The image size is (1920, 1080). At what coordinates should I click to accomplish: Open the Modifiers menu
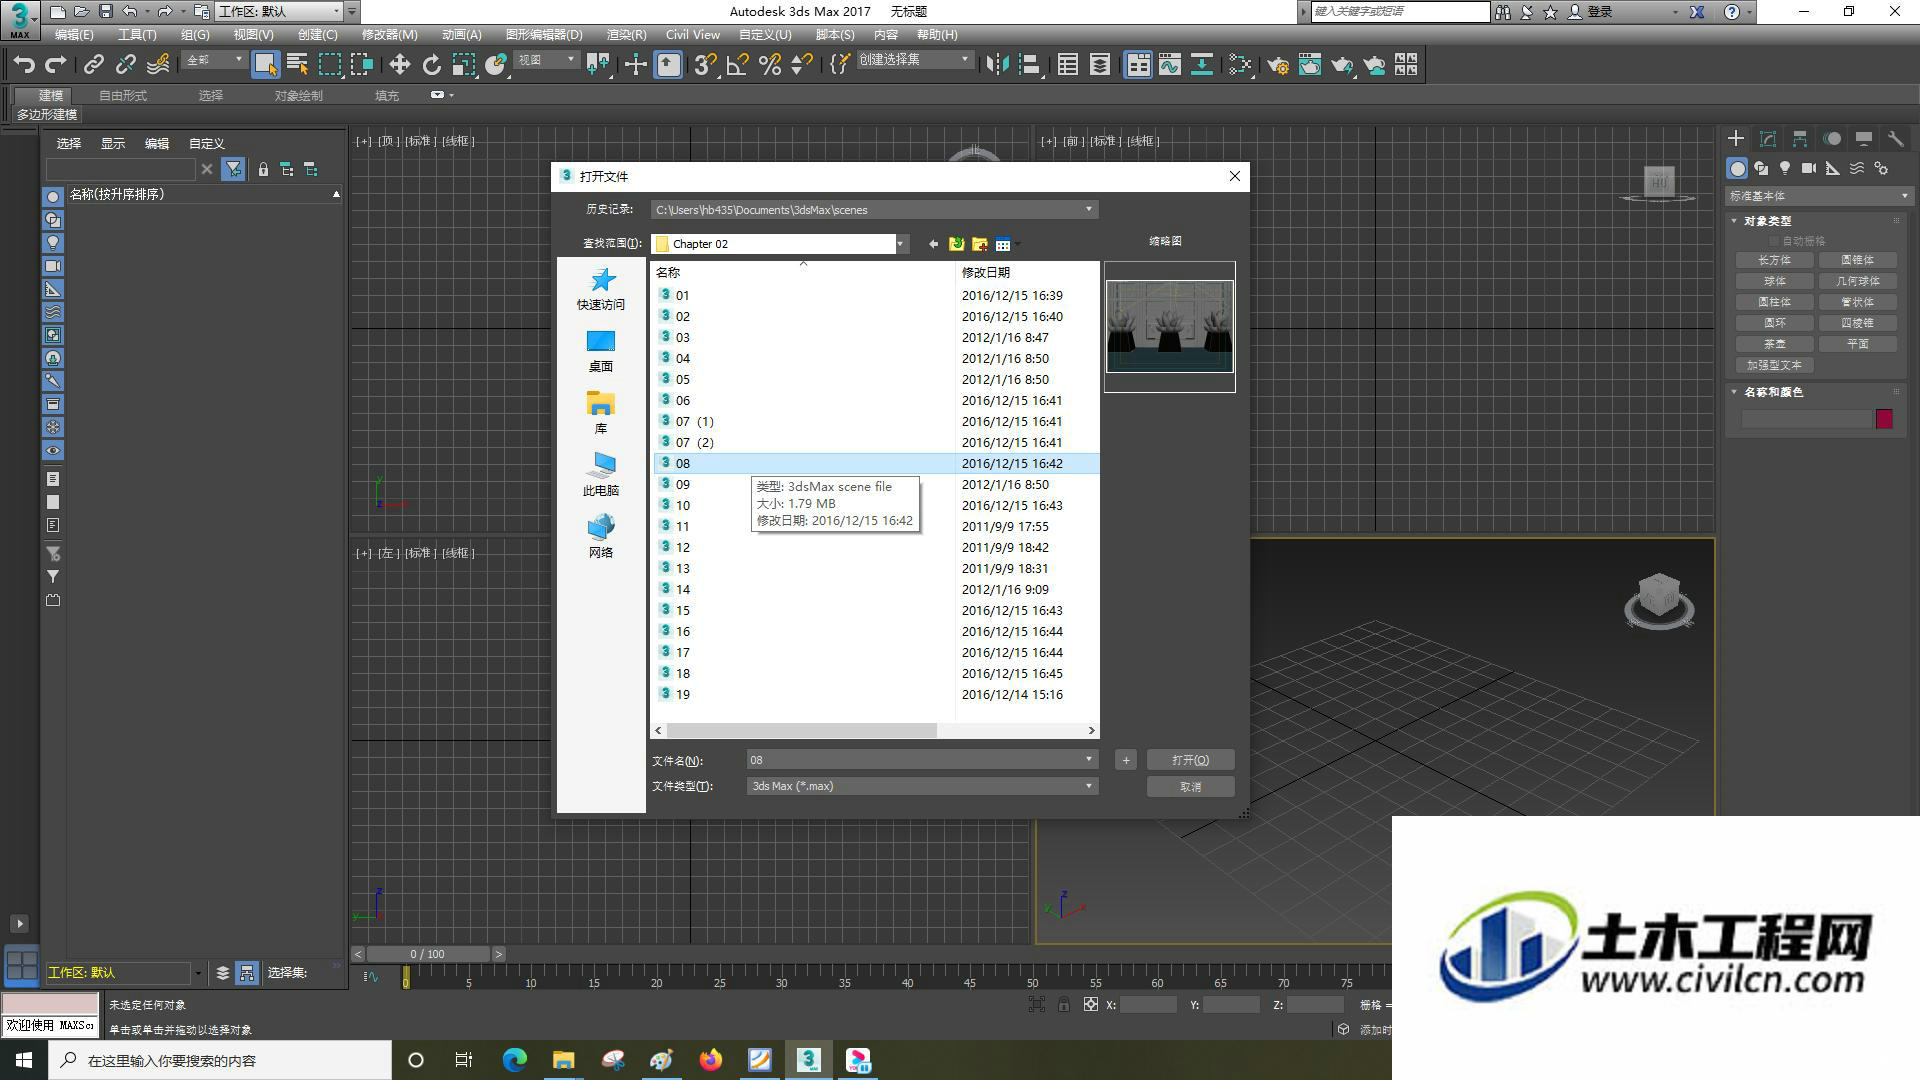[x=389, y=34]
